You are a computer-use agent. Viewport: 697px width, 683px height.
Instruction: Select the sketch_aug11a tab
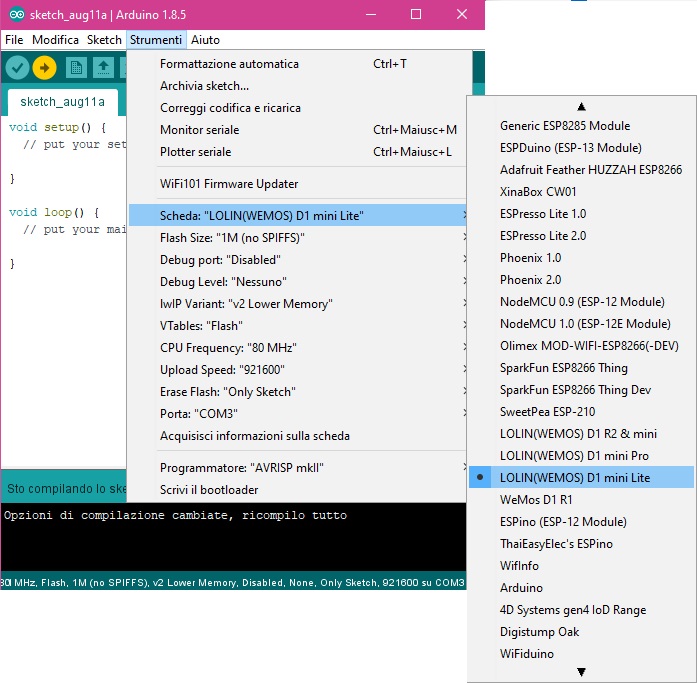click(x=63, y=102)
